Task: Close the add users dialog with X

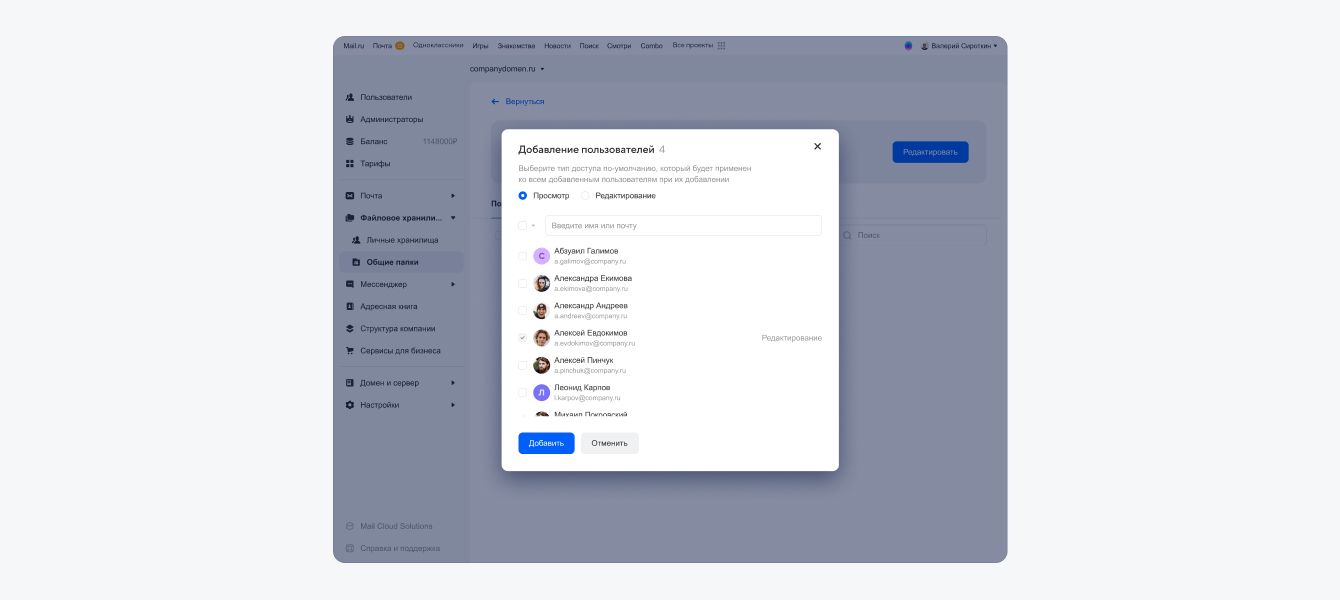Action: (x=817, y=146)
